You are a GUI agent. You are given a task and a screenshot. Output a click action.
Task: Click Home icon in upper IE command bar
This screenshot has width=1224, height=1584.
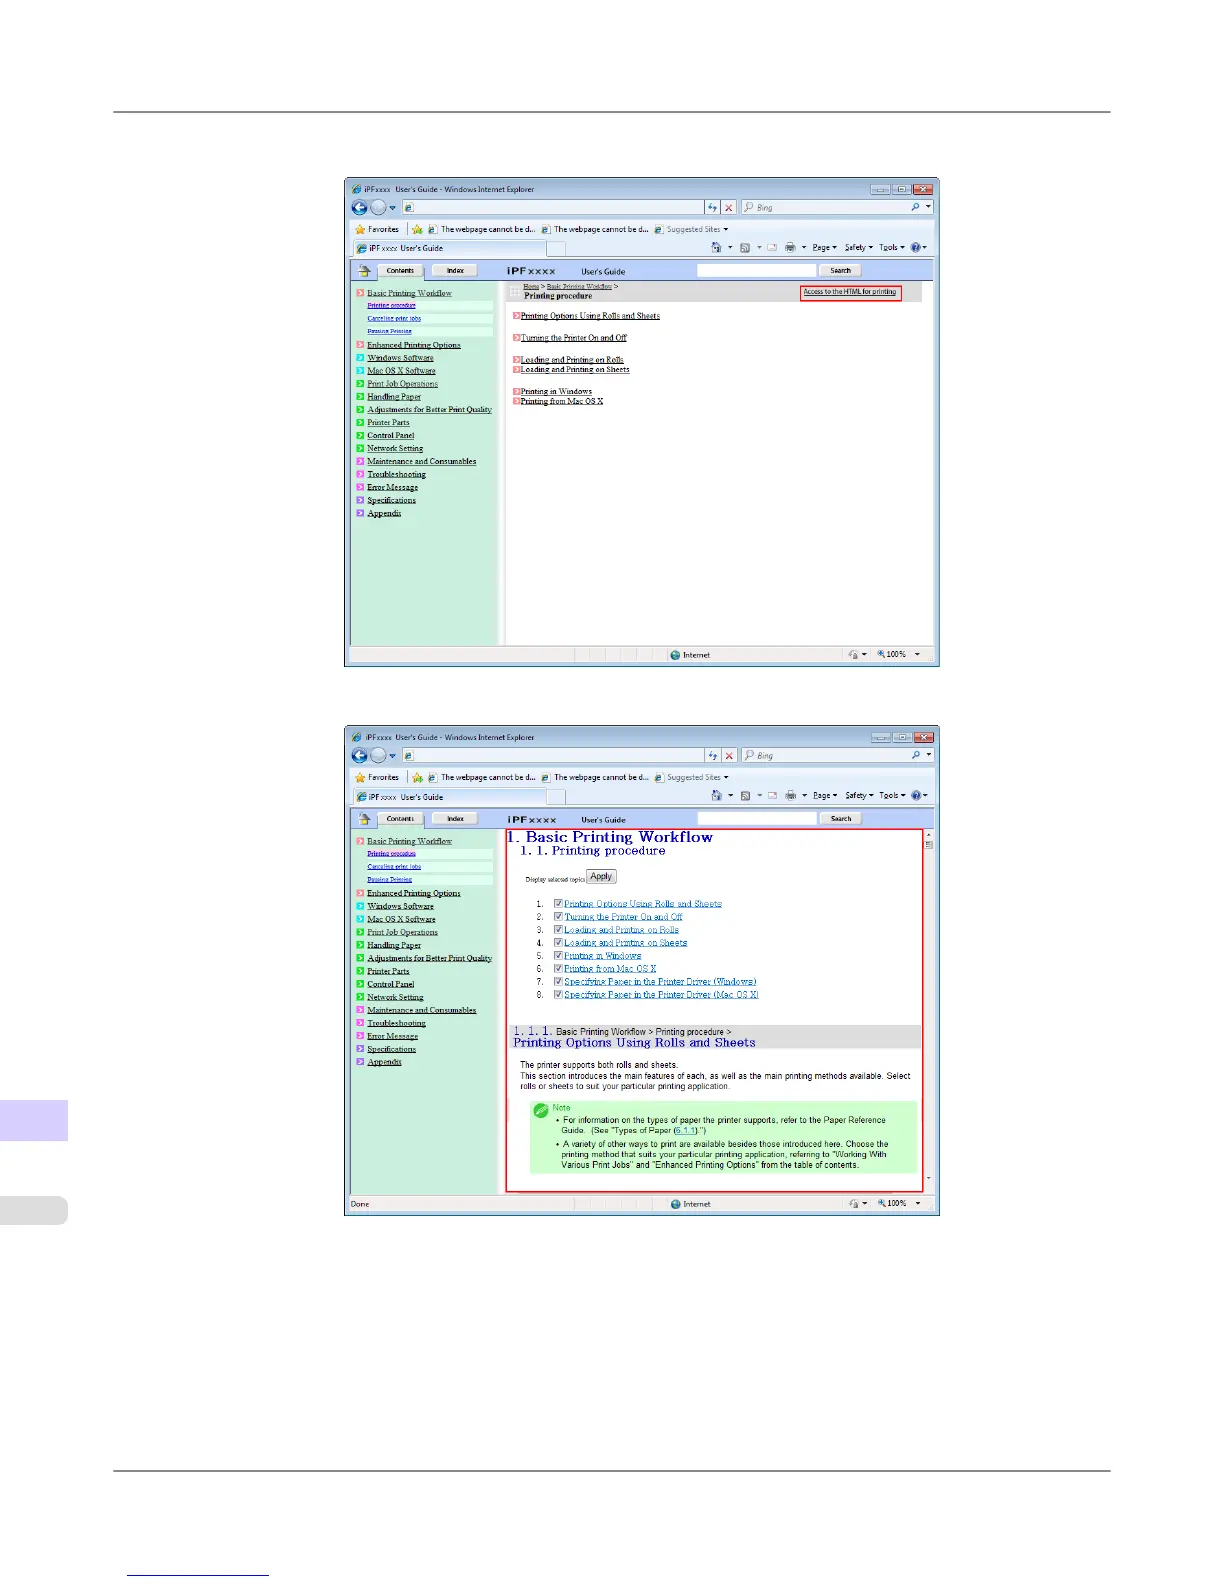(x=716, y=247)
